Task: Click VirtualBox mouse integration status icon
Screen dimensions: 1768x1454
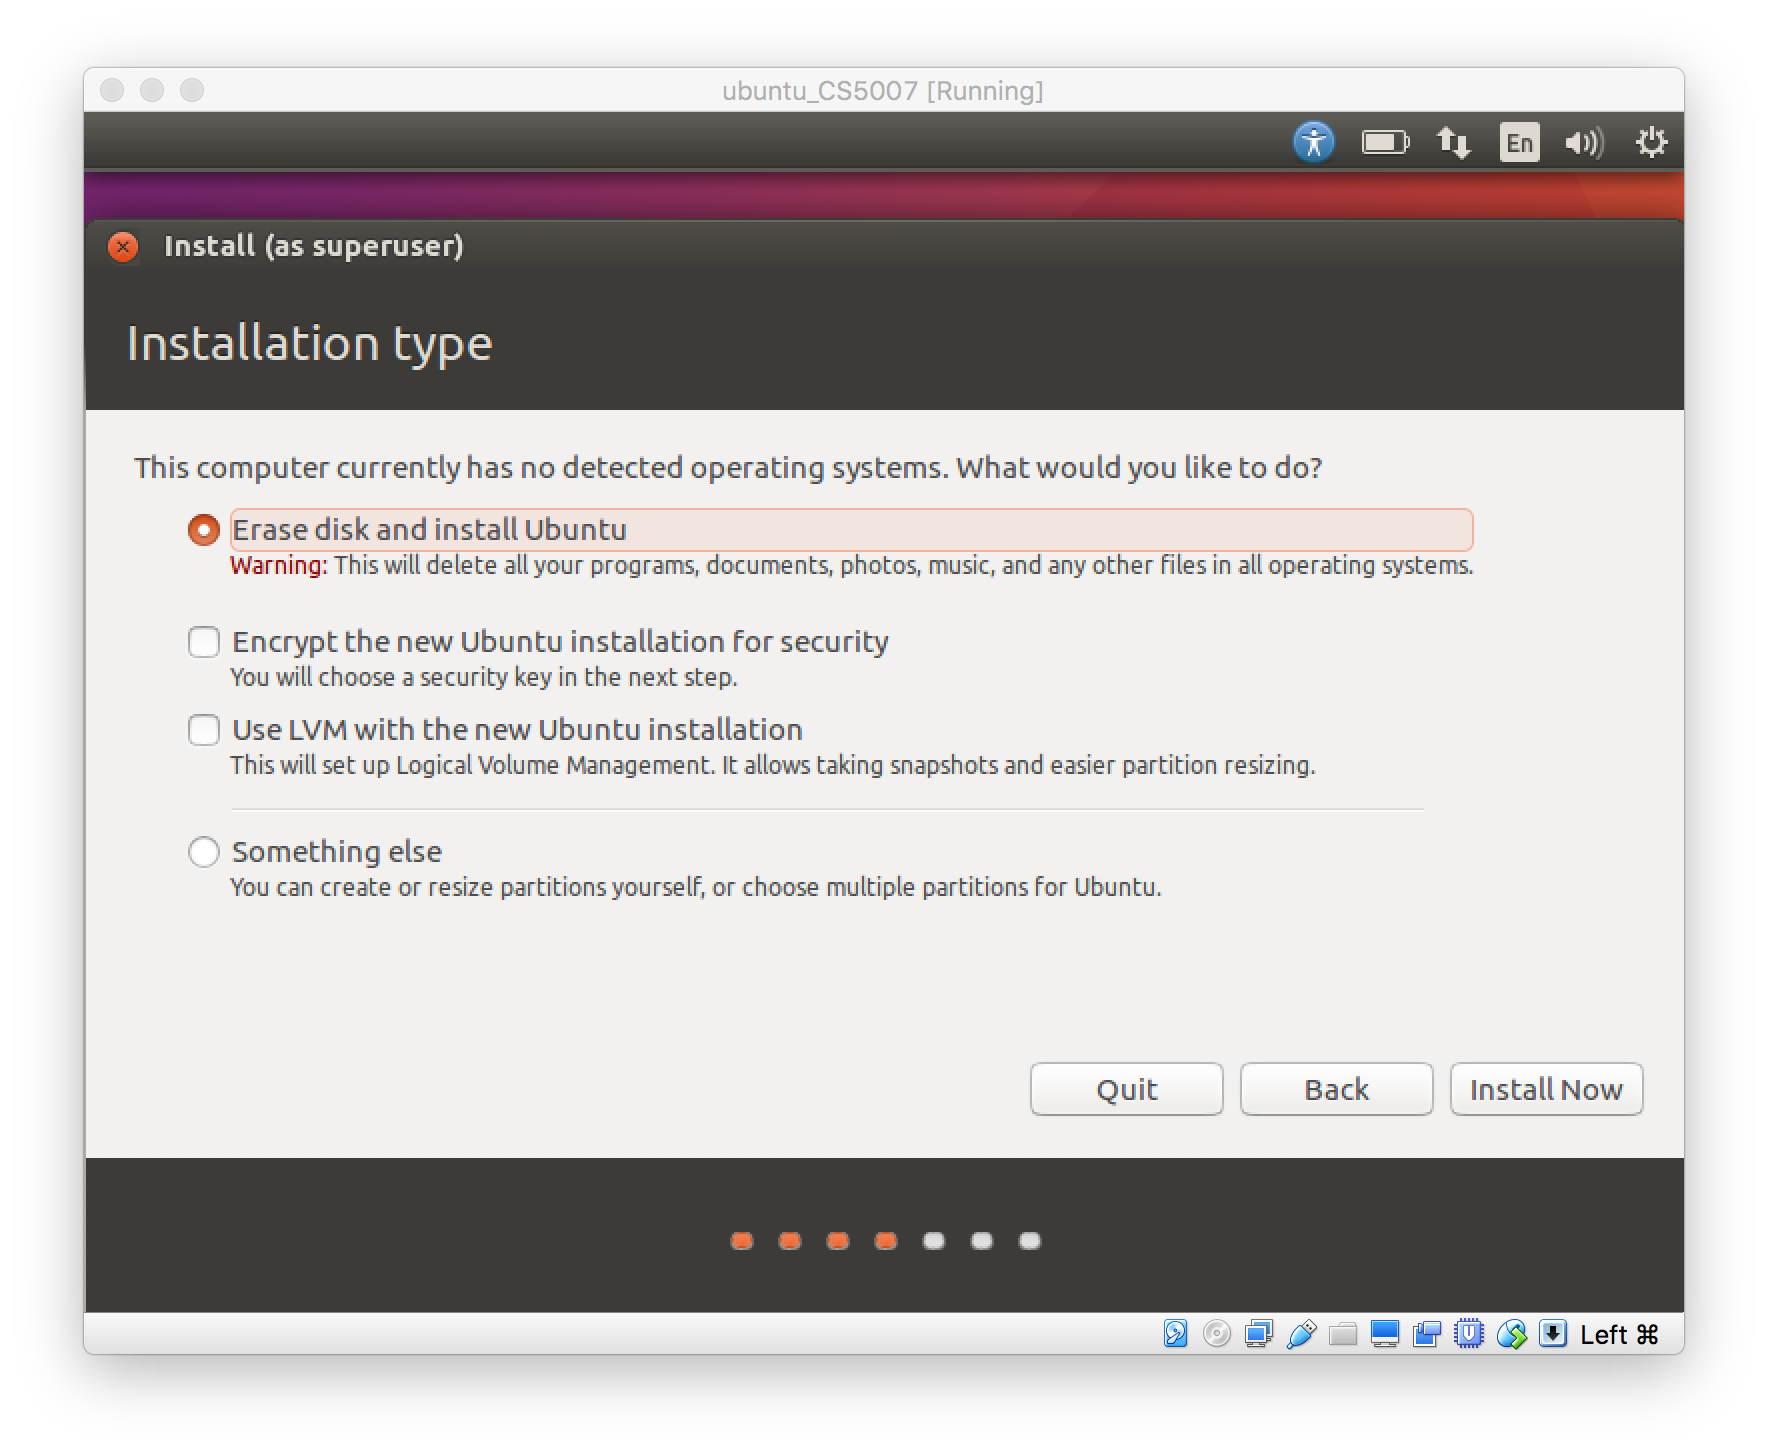Action: click(x=1511, y=1334)
